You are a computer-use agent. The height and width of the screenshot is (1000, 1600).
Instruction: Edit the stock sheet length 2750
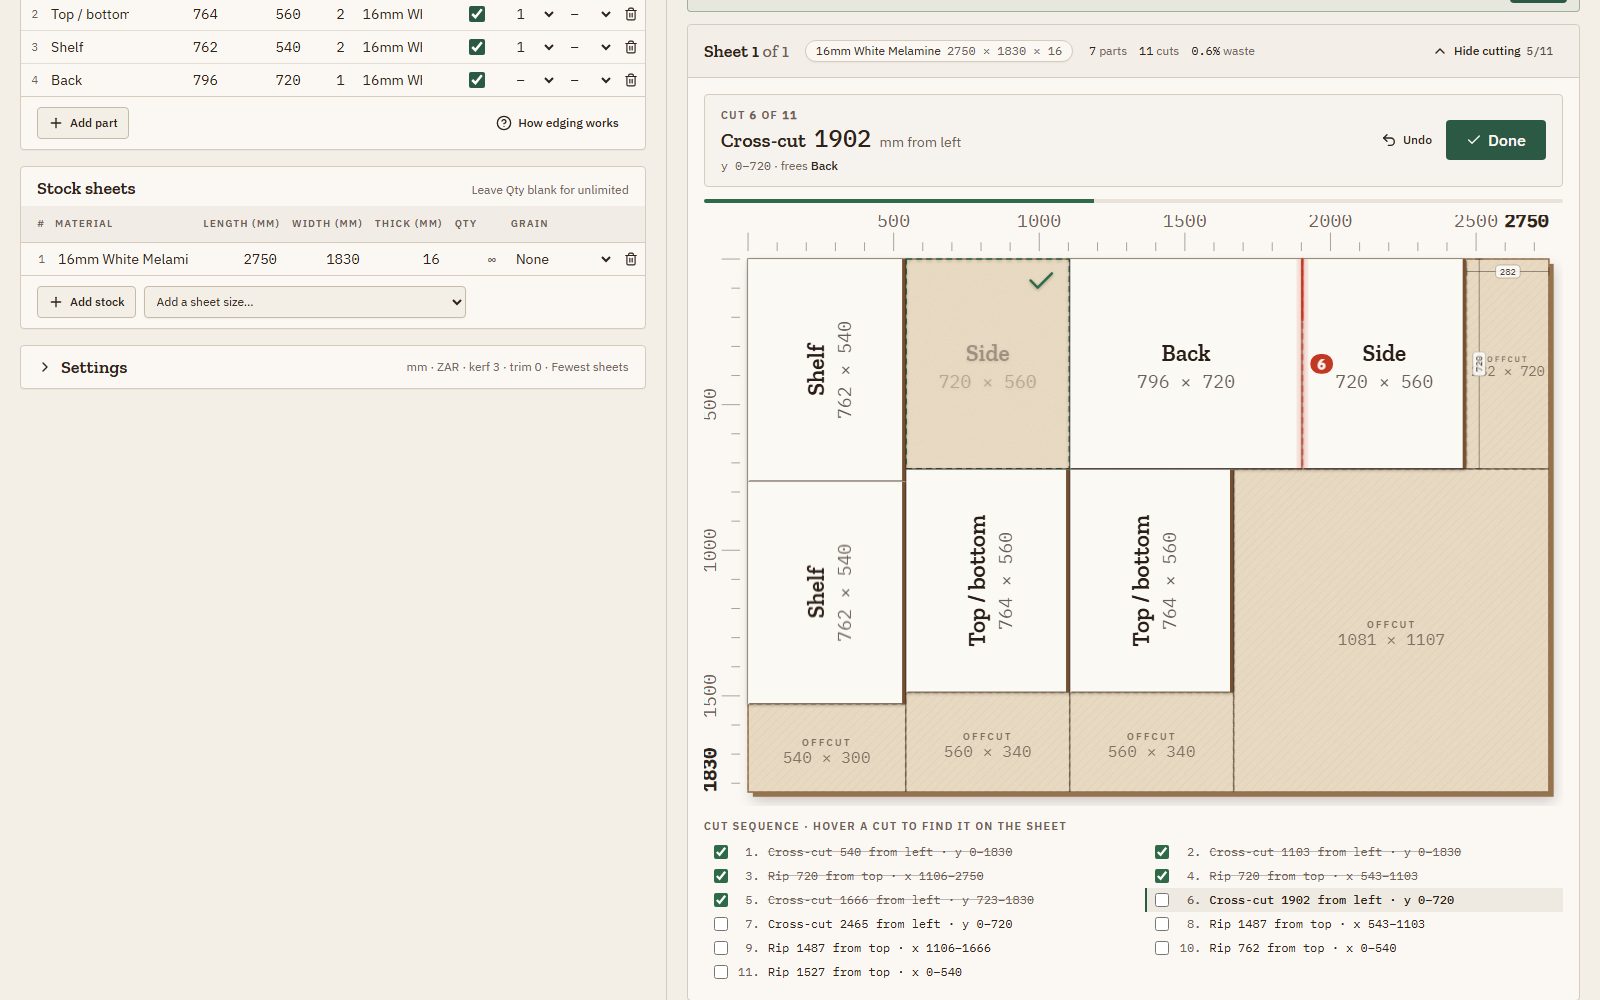(260, 259)
